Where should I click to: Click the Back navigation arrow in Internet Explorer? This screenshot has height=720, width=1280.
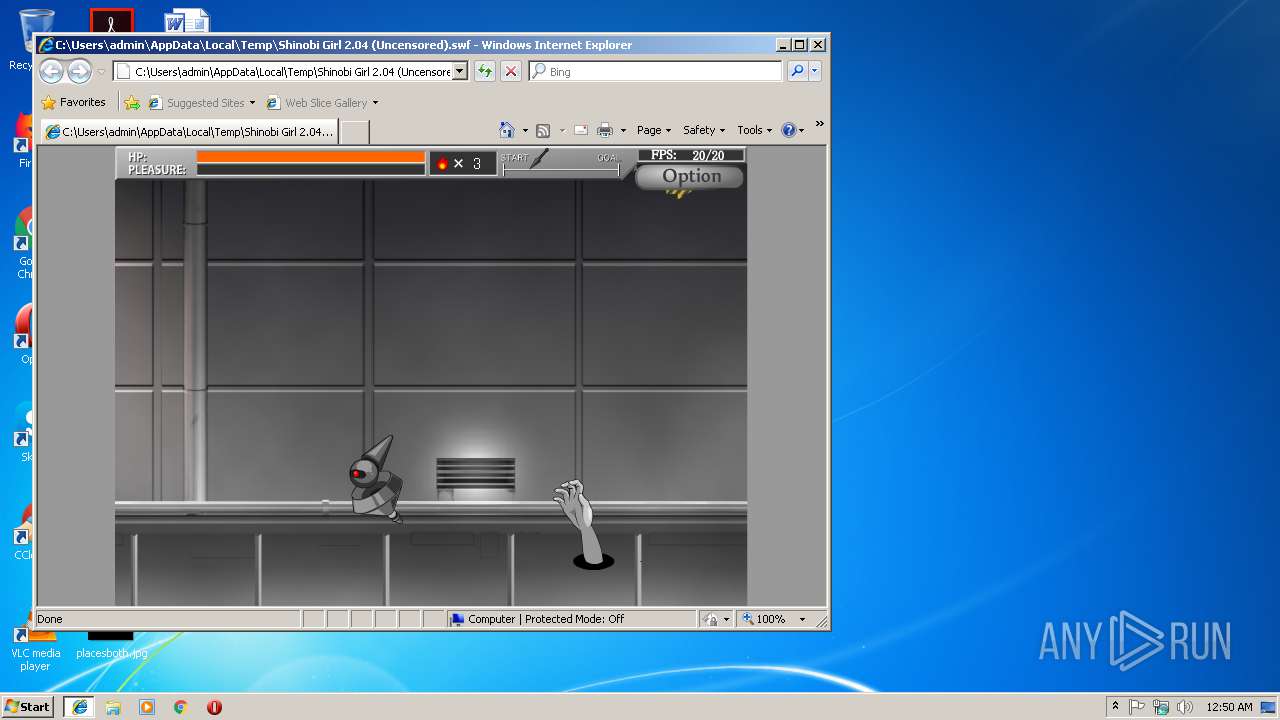pyautogui.click(x=51, y=71)
